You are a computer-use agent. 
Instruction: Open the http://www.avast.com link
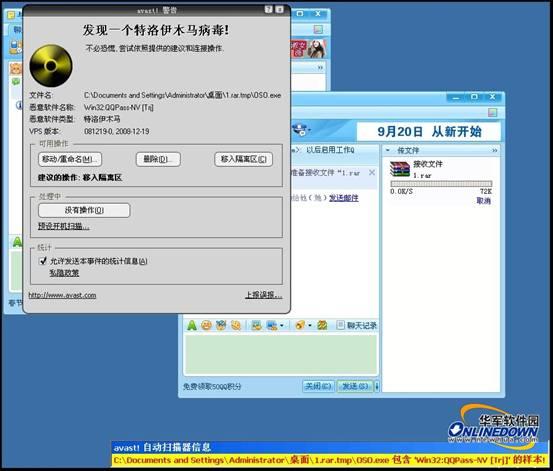point(62,295)
